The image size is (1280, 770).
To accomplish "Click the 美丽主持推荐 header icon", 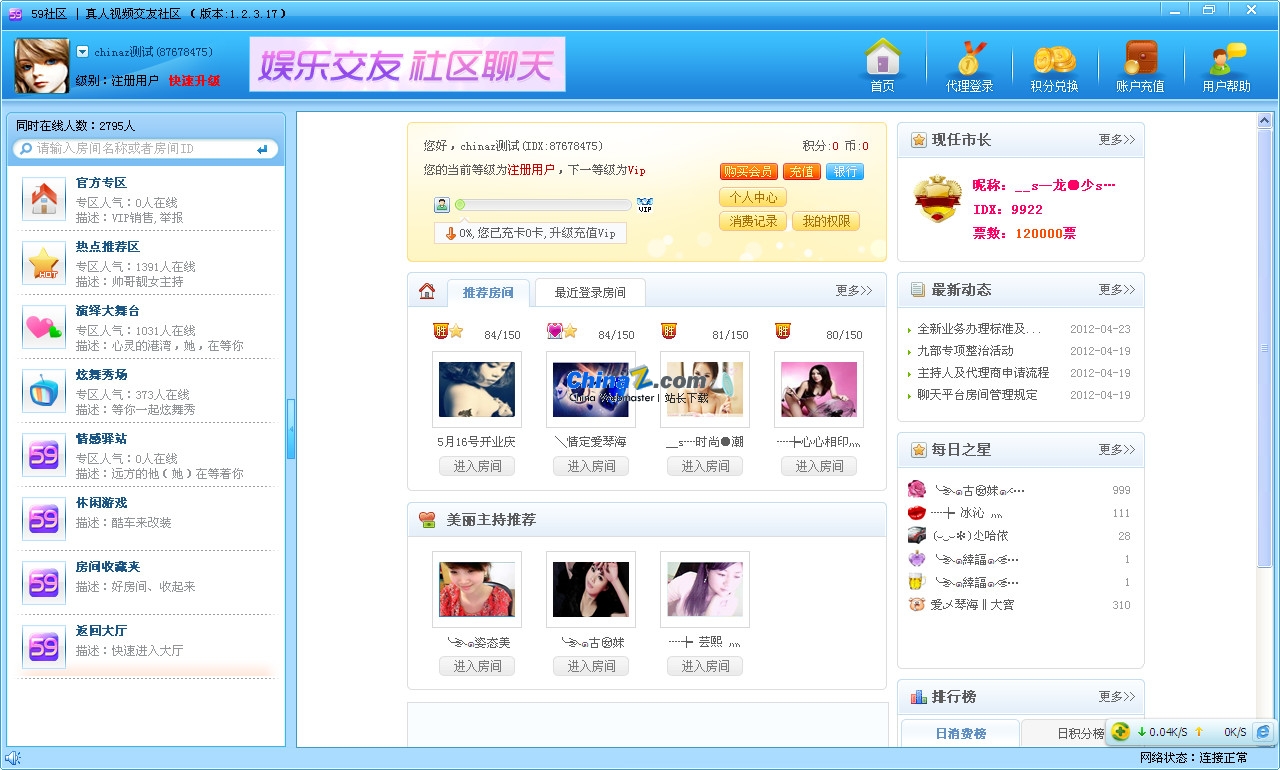I will (x=427, y=520).
